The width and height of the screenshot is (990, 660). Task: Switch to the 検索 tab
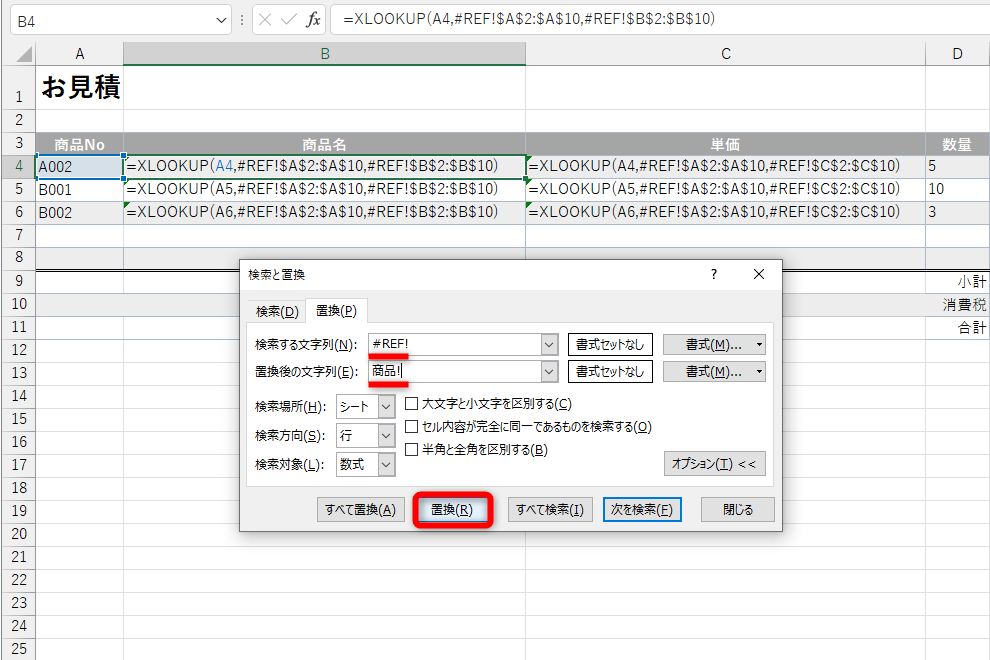pos(275,310)
